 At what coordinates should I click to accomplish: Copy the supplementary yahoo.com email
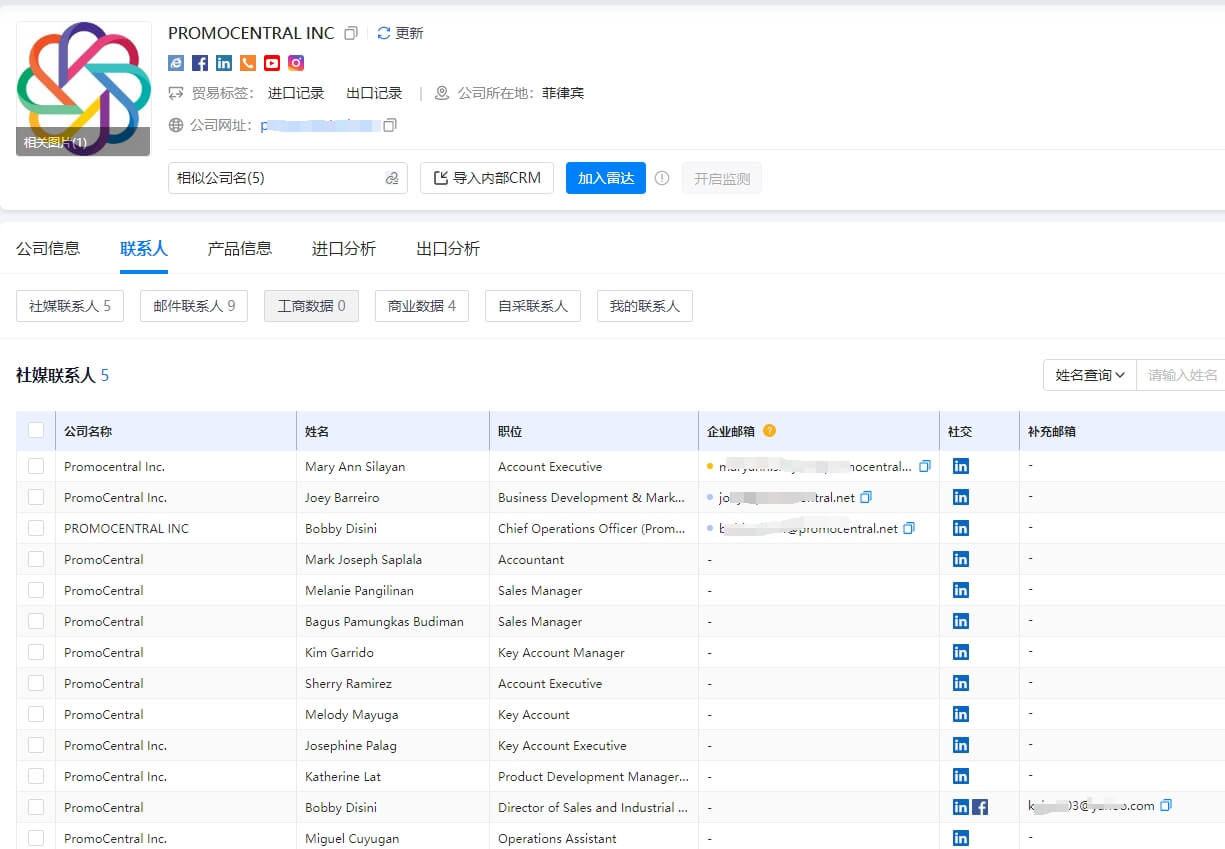pos(1166,805)
